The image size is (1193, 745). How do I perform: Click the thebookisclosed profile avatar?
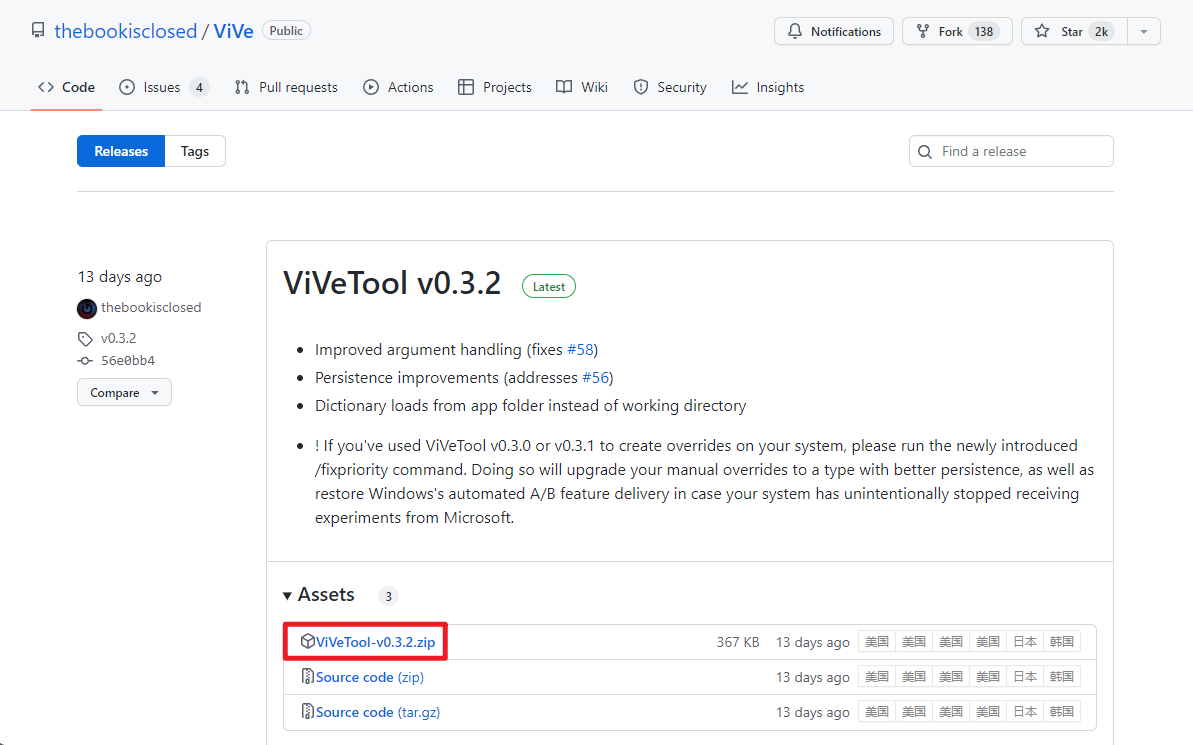pos(87,308)
